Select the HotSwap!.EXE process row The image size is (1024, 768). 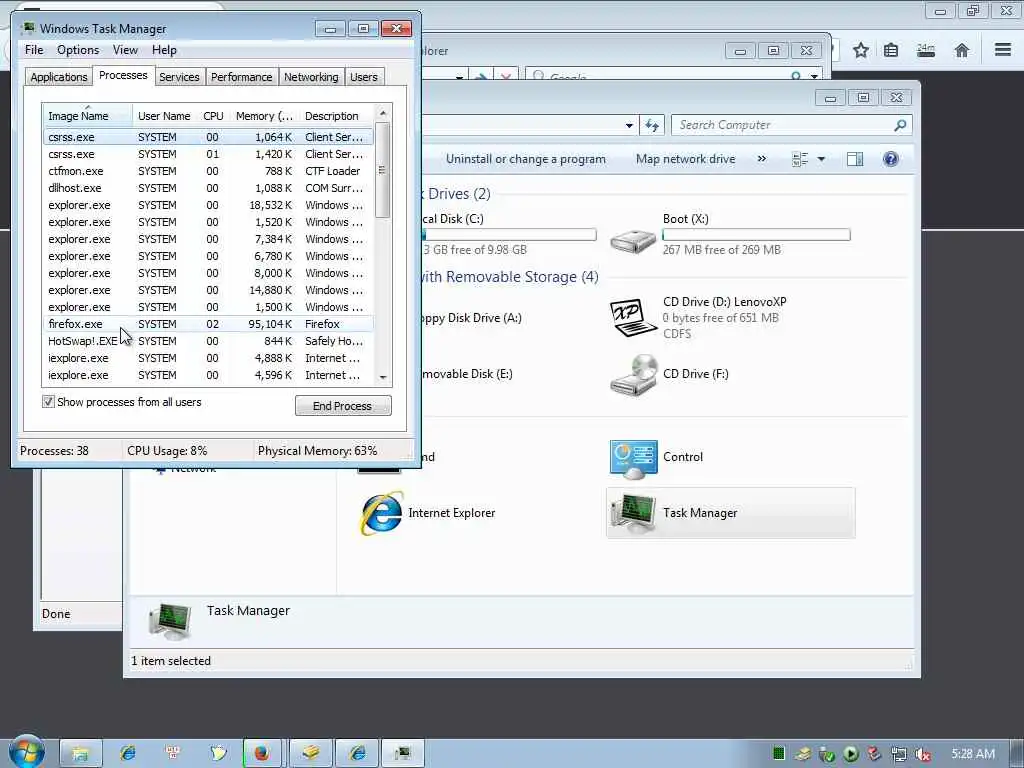click(x=208, y=341)
